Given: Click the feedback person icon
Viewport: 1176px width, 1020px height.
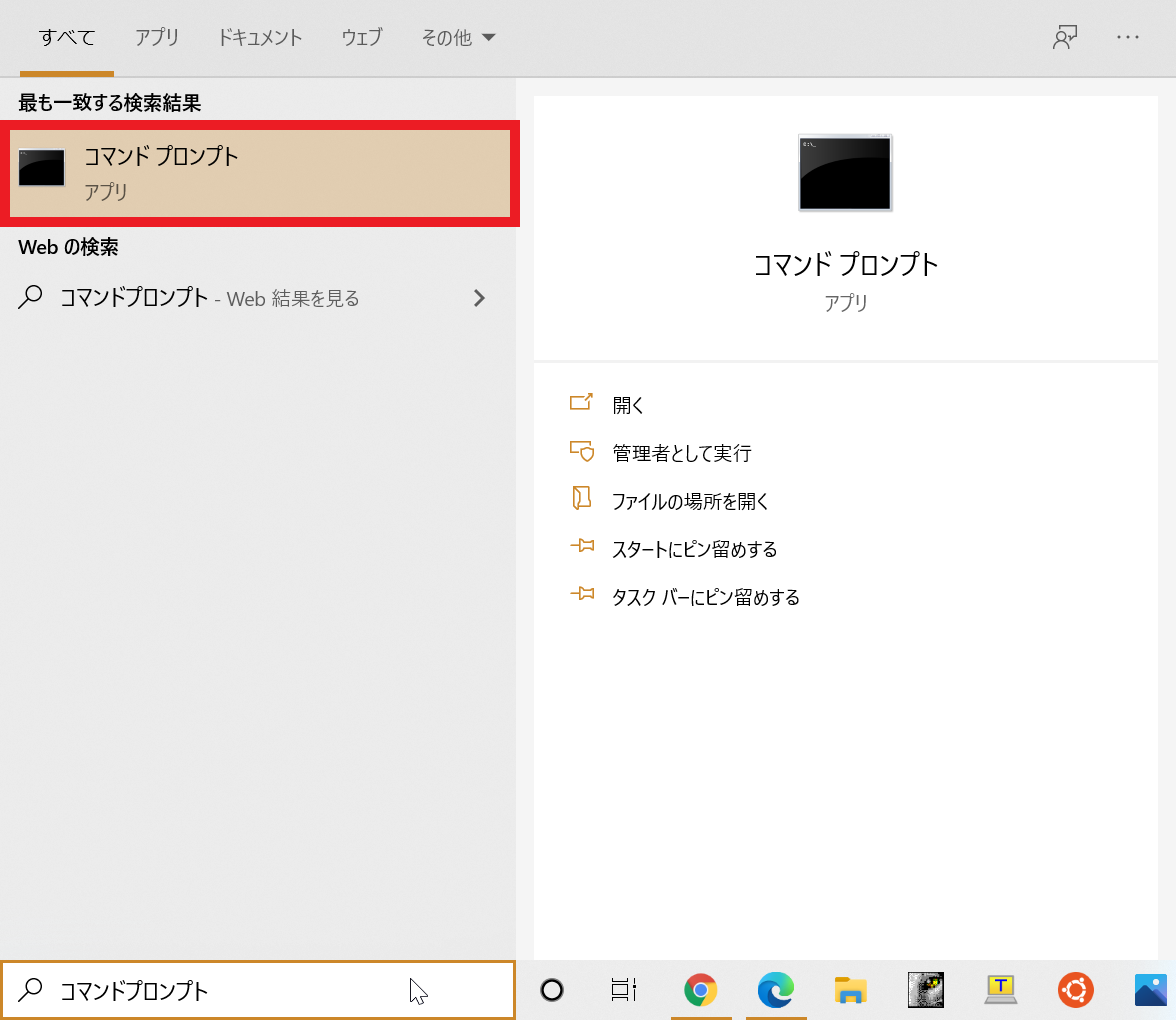Looking at the screenshot, I should coord(1065,37).
